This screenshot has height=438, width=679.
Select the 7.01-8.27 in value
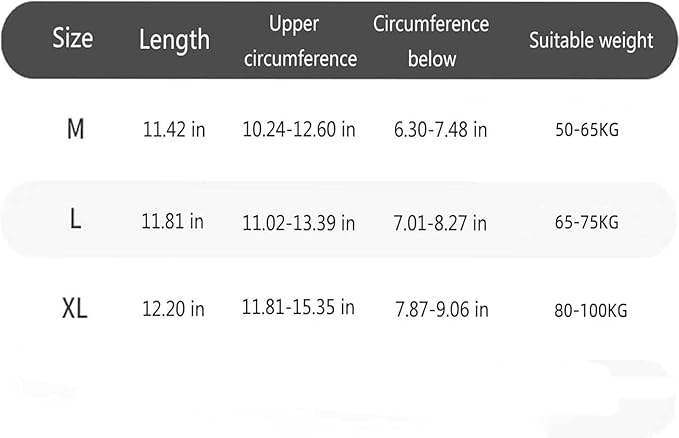(438, 221)
